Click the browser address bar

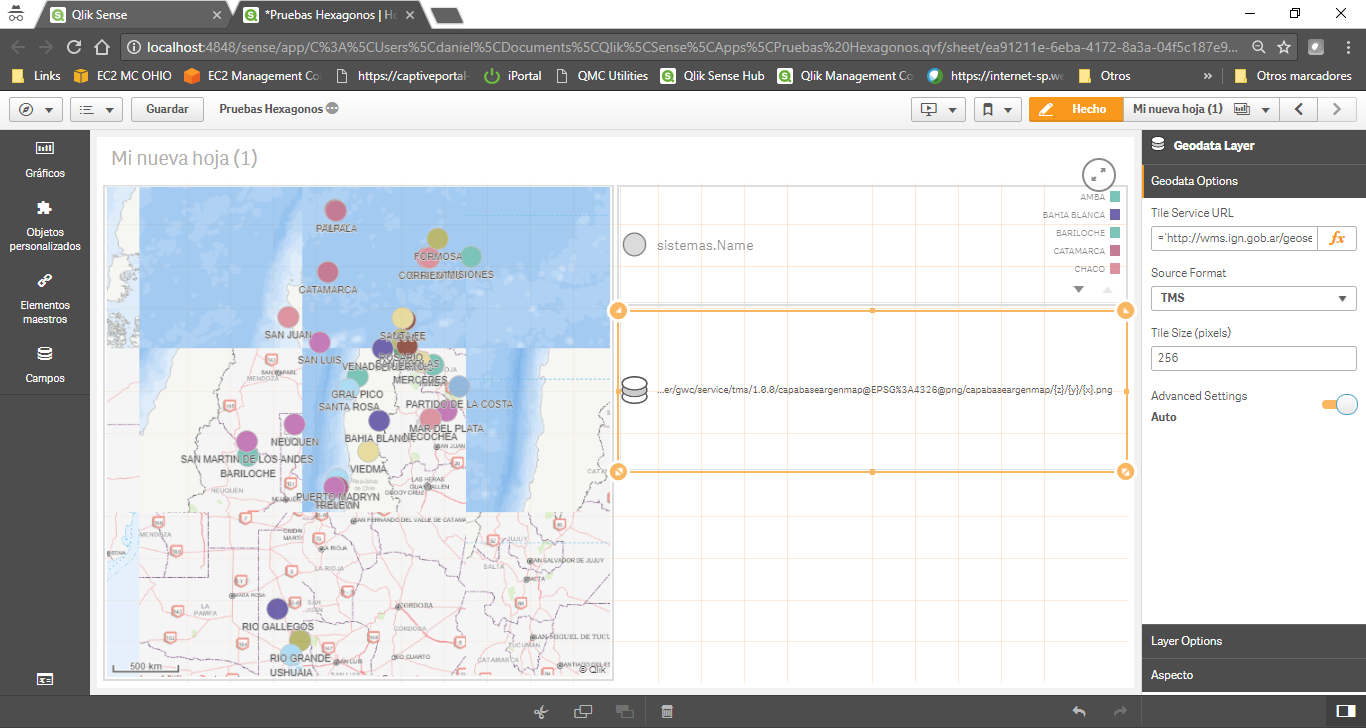coord(690,47)
